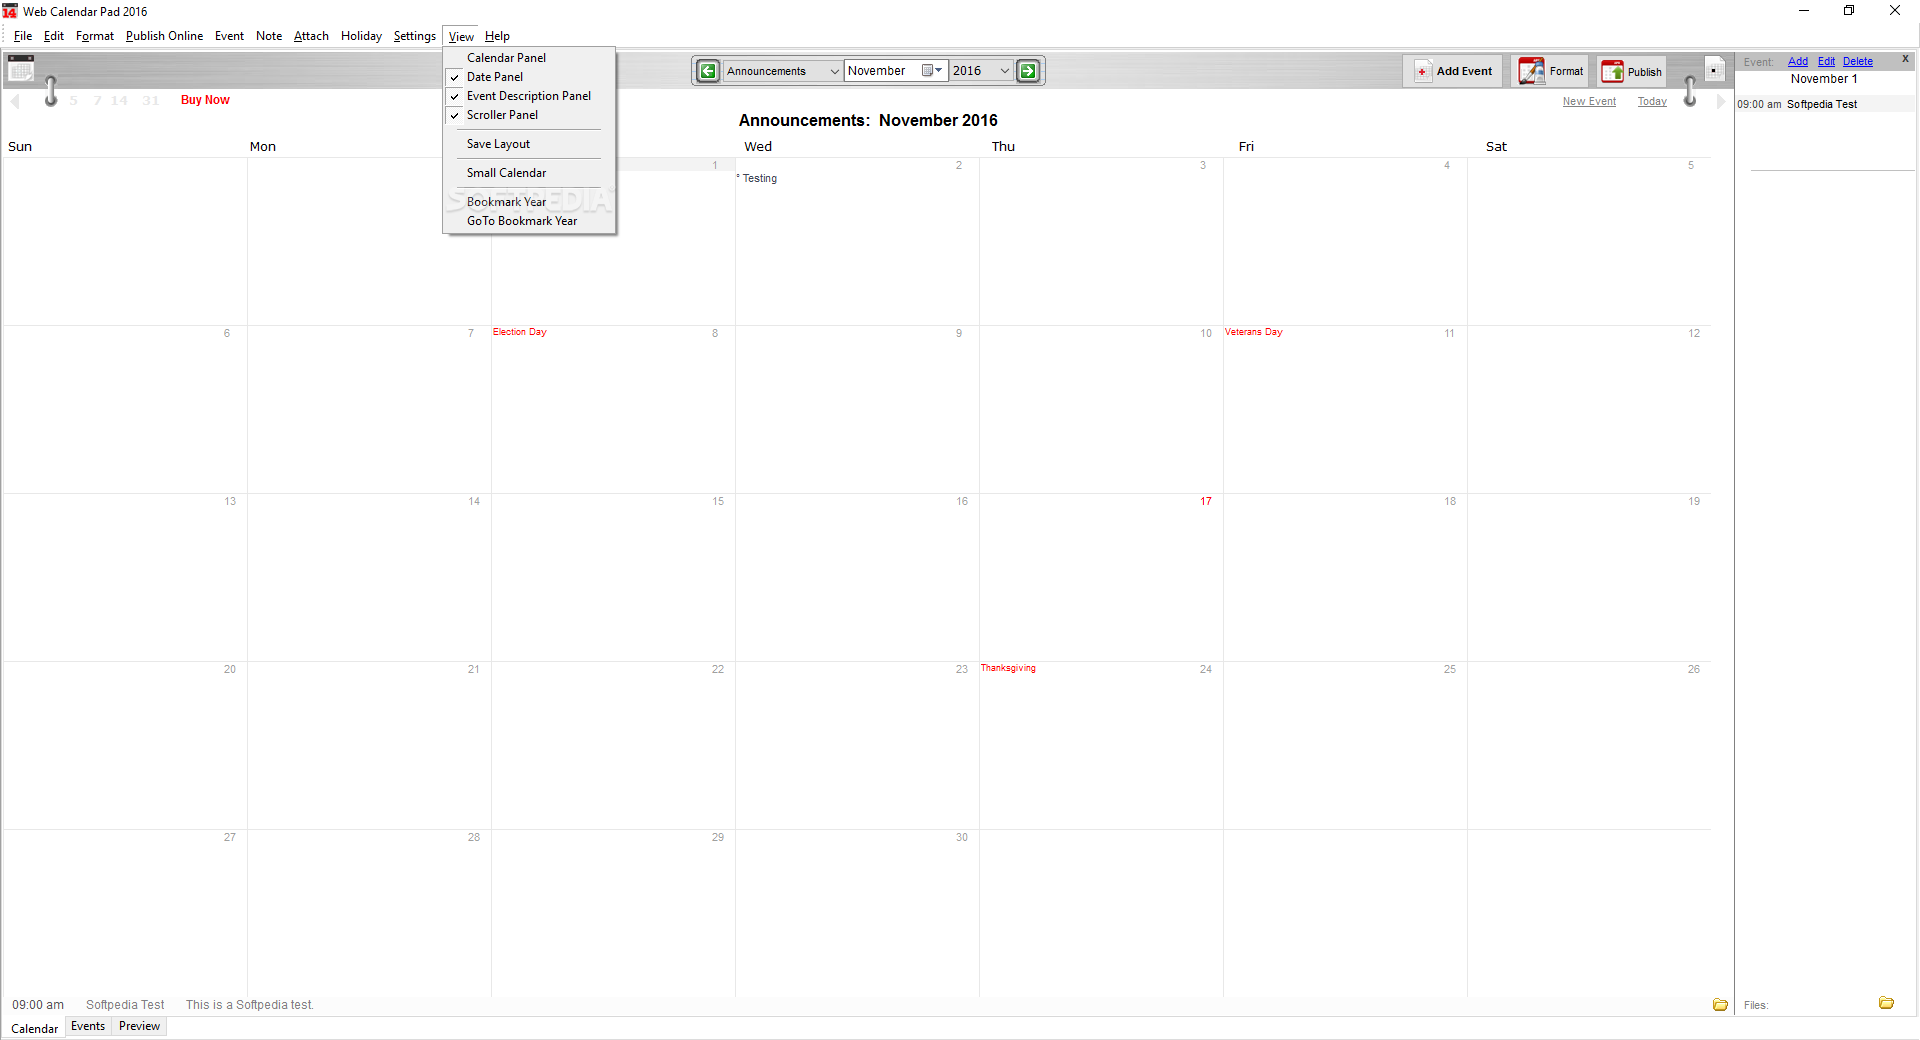Click 14-day view number in scroller
This screenshot has height=1040, width=1920.
tap(119, 101)
